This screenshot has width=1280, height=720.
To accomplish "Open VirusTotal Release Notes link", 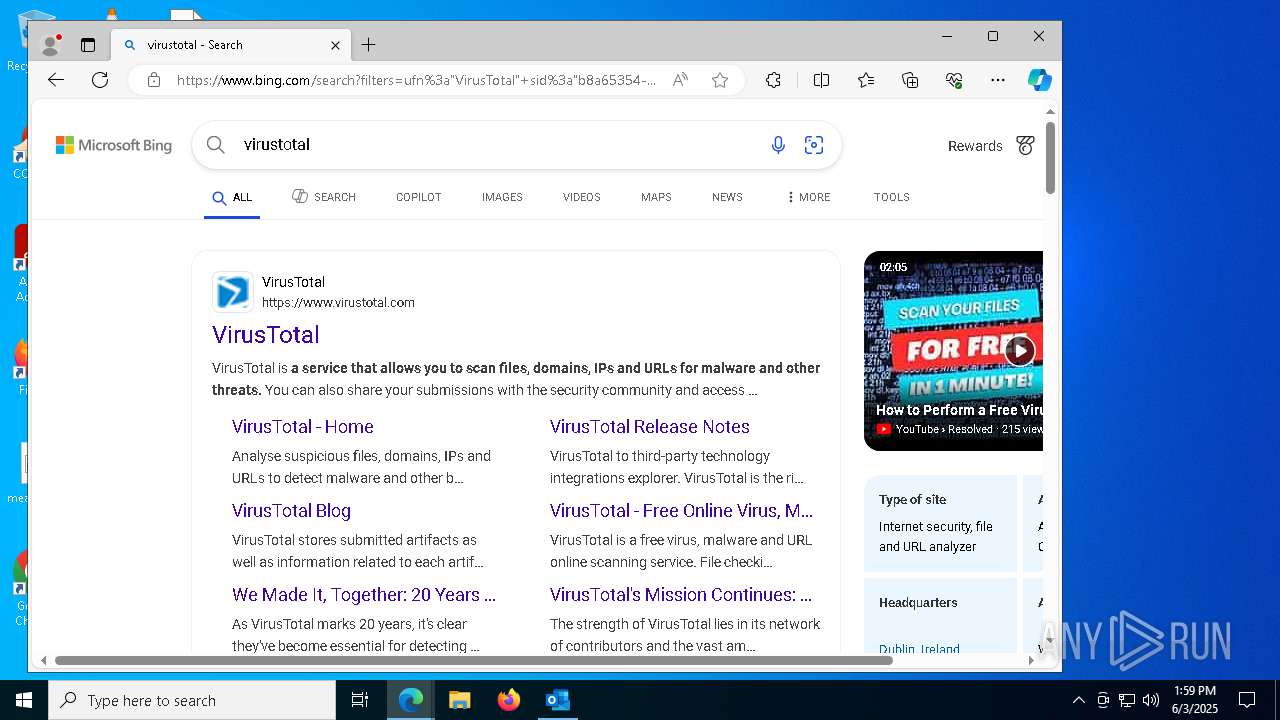I will [650, 427].
